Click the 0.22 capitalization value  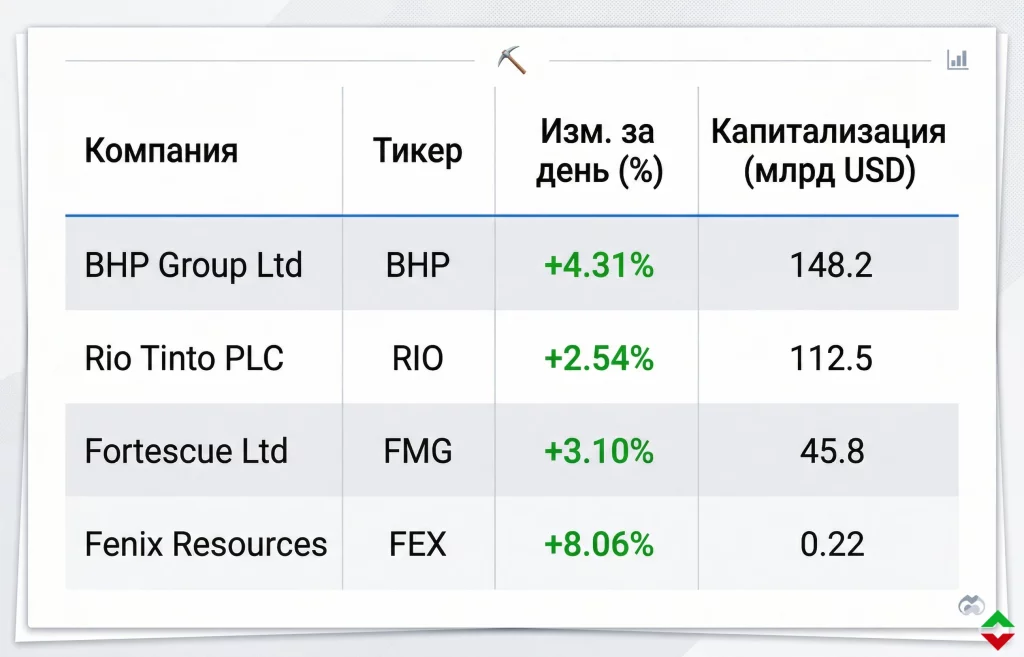pos(832,545)
